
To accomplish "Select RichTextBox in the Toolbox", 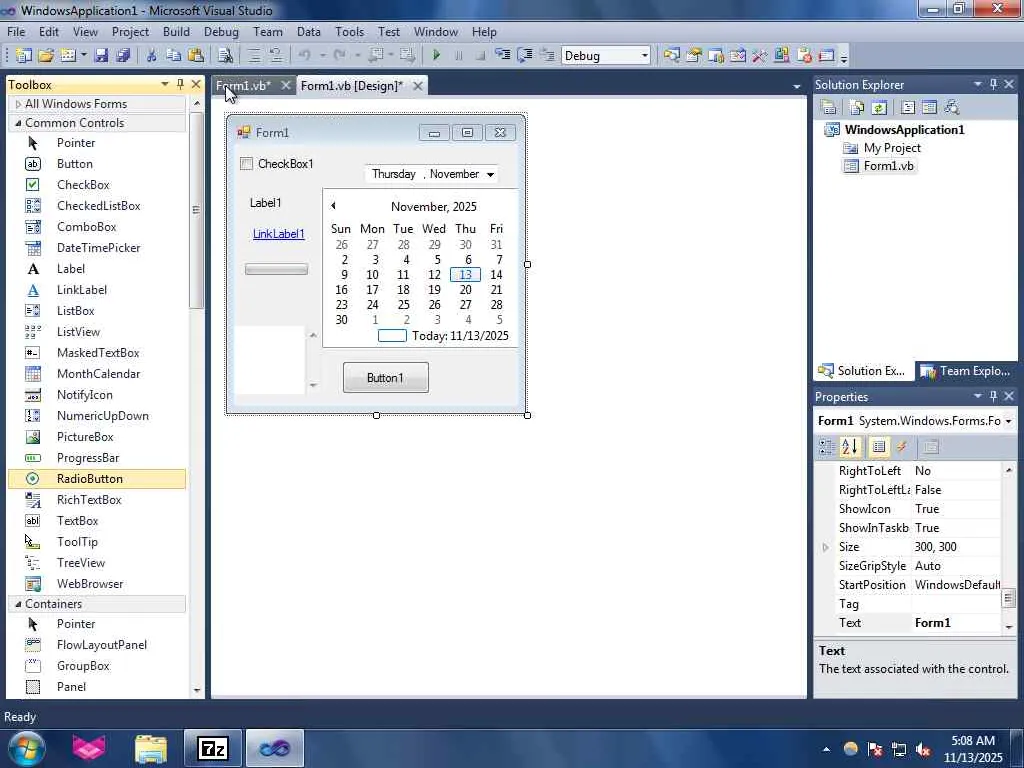I will 97,500.
